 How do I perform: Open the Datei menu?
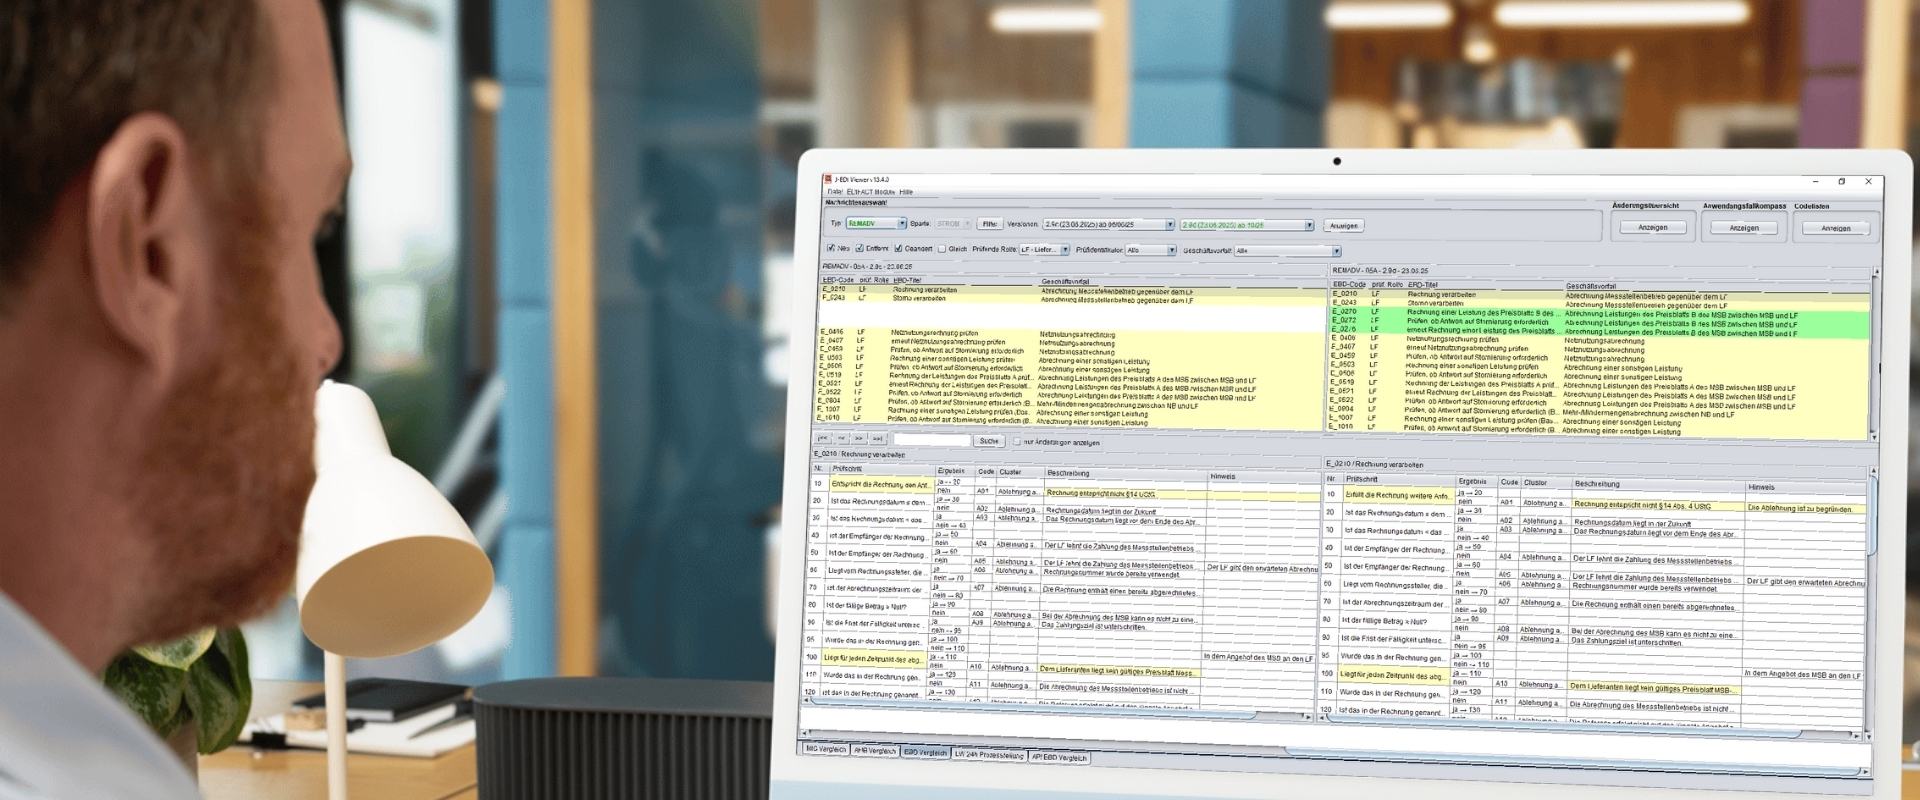[x=835, y=191]
